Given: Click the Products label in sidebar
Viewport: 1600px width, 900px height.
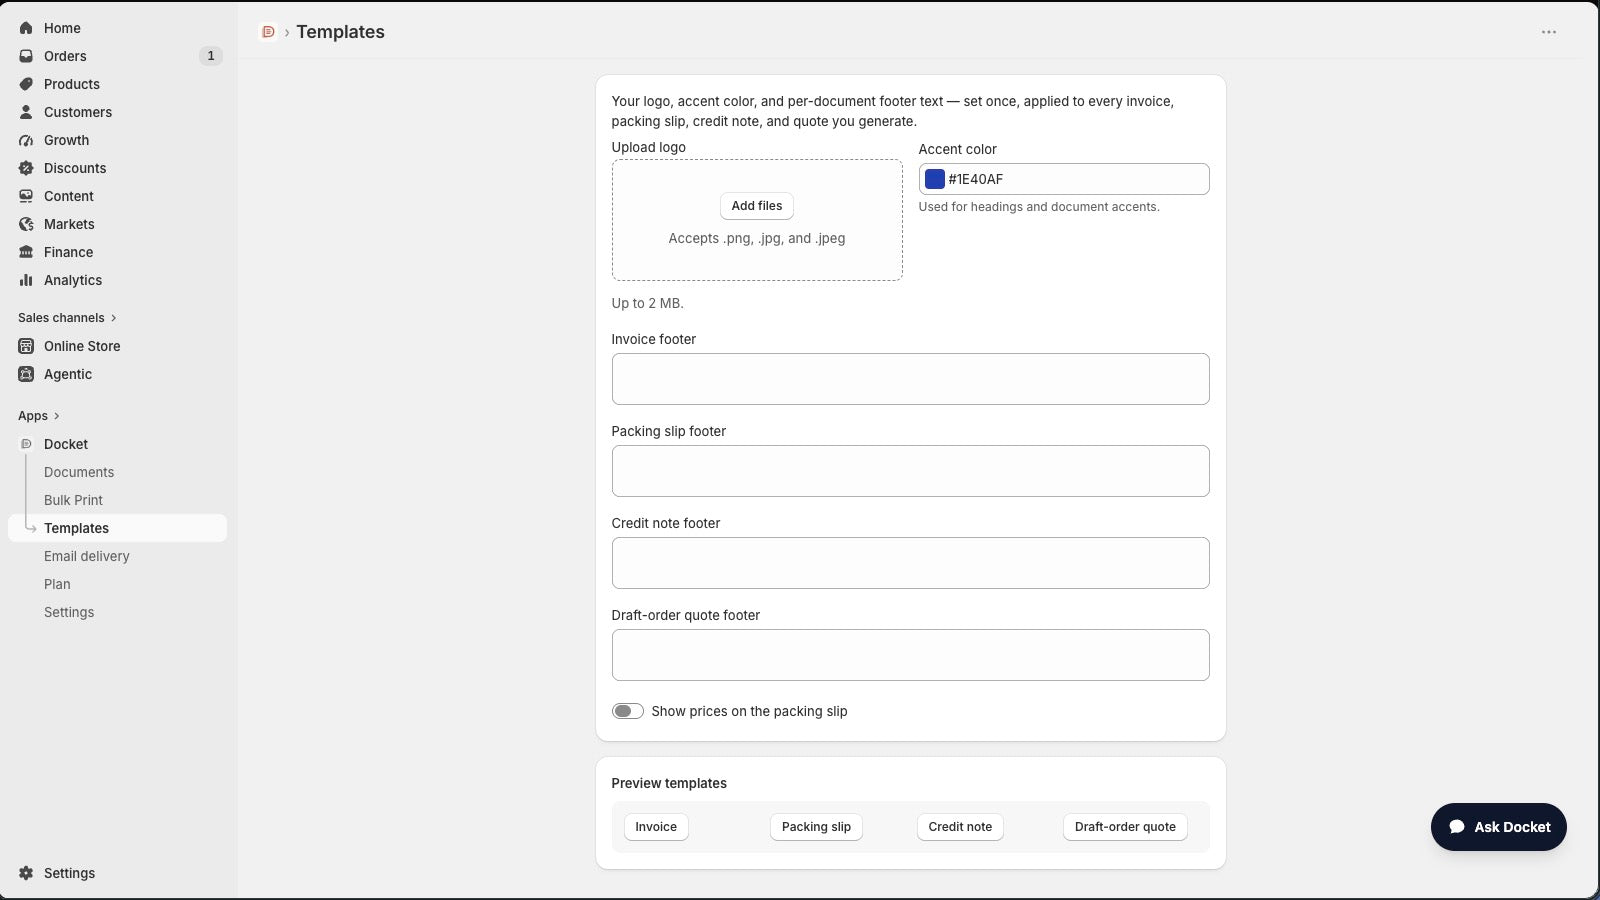Looking at the screenshot, I should point(72,84).
